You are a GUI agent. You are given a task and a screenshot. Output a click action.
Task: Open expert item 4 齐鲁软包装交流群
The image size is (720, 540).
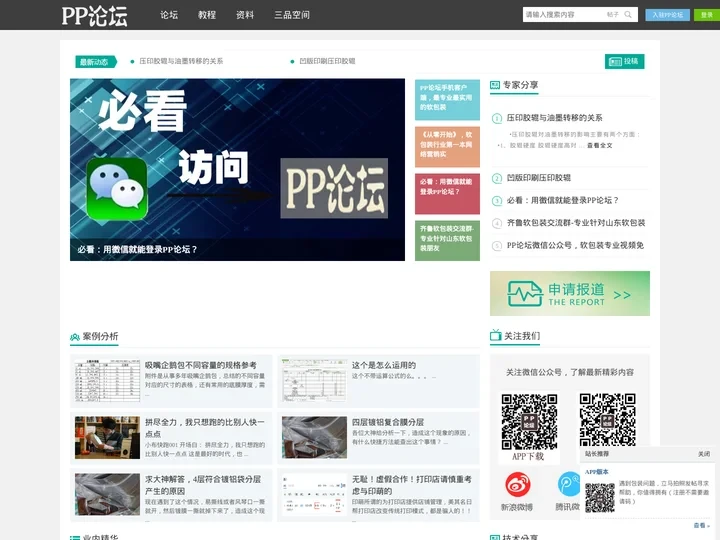click(576, 223)
